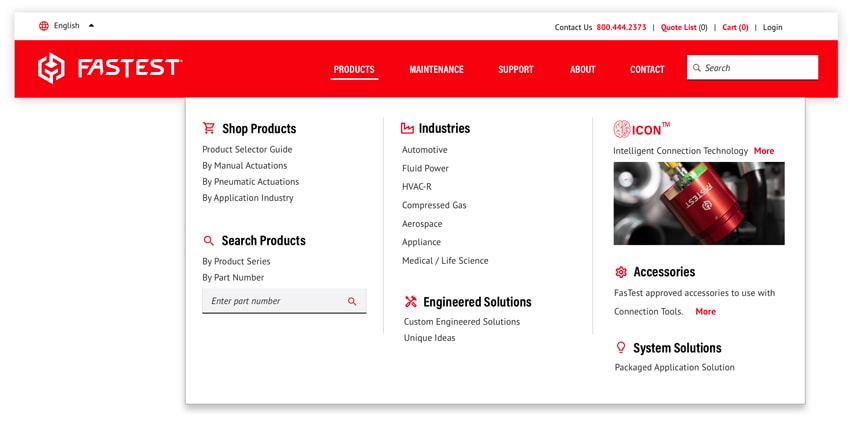Viewport: 850px width, 433px height.
Task: Select the Aerospace industry link
Action: tap(422, 224)
